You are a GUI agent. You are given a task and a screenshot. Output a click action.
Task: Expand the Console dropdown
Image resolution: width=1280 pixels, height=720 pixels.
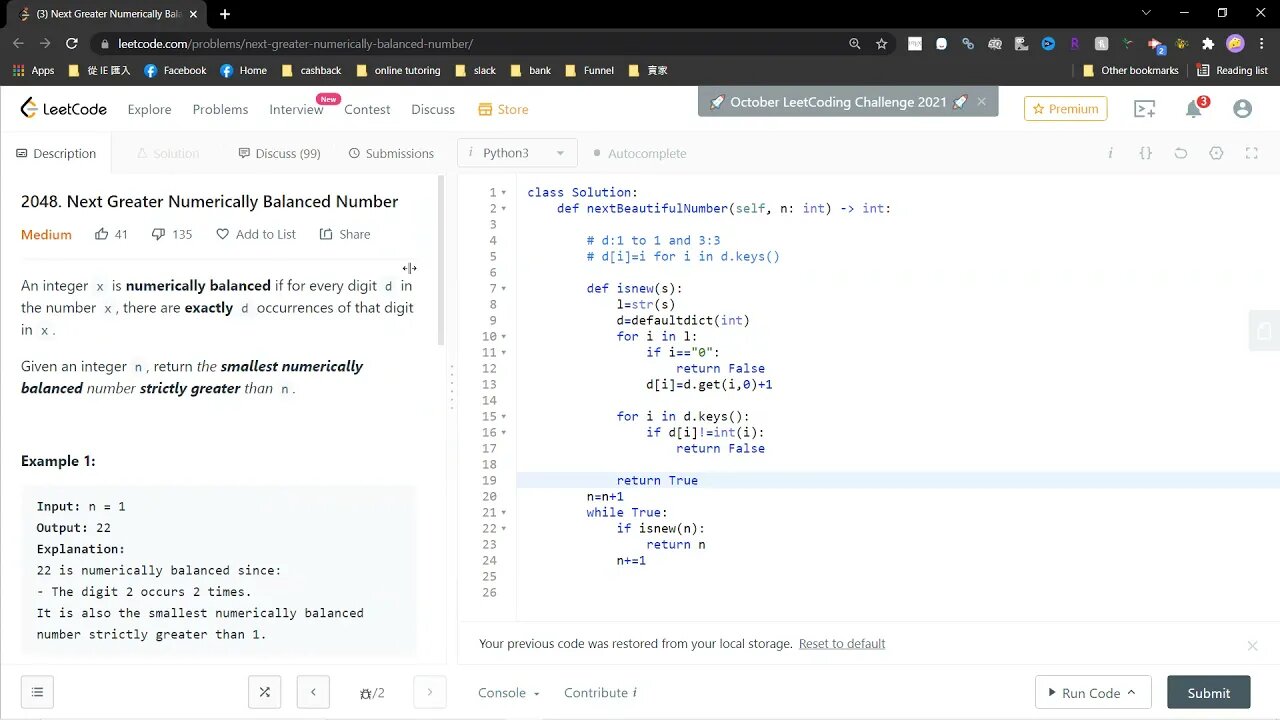[x=509, y=692]
